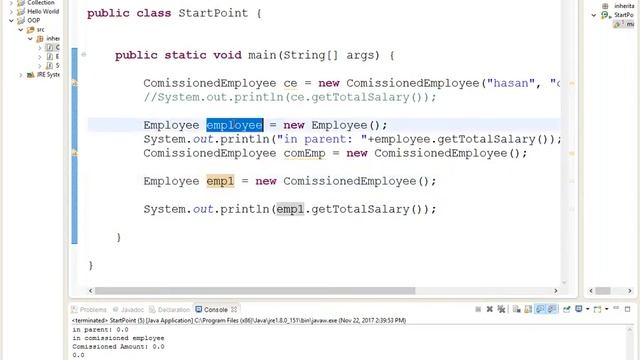The image size is (640, 360).
Task: Switch to the Problems tab
Action: click(89, 310)
